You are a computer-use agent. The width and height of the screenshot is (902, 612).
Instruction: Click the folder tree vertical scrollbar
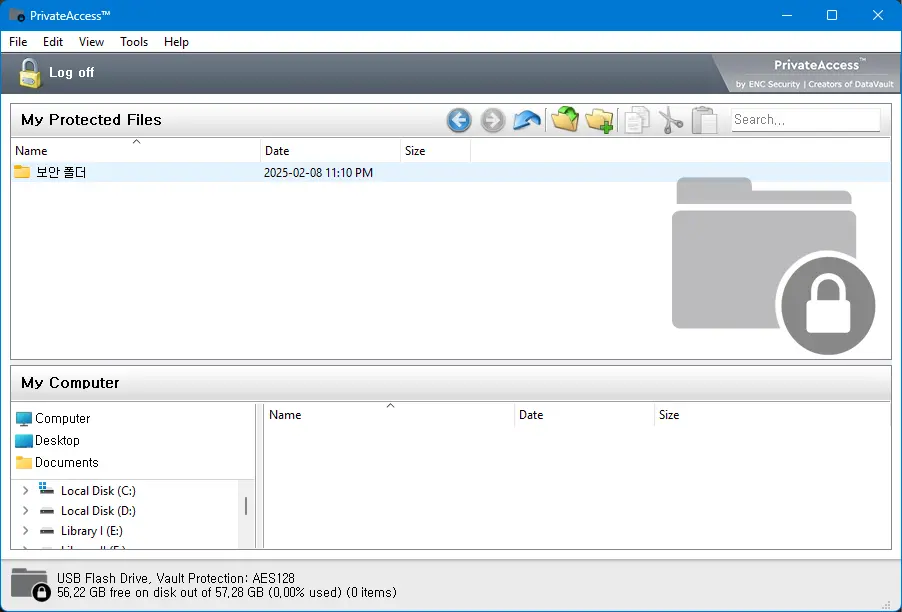246,506
